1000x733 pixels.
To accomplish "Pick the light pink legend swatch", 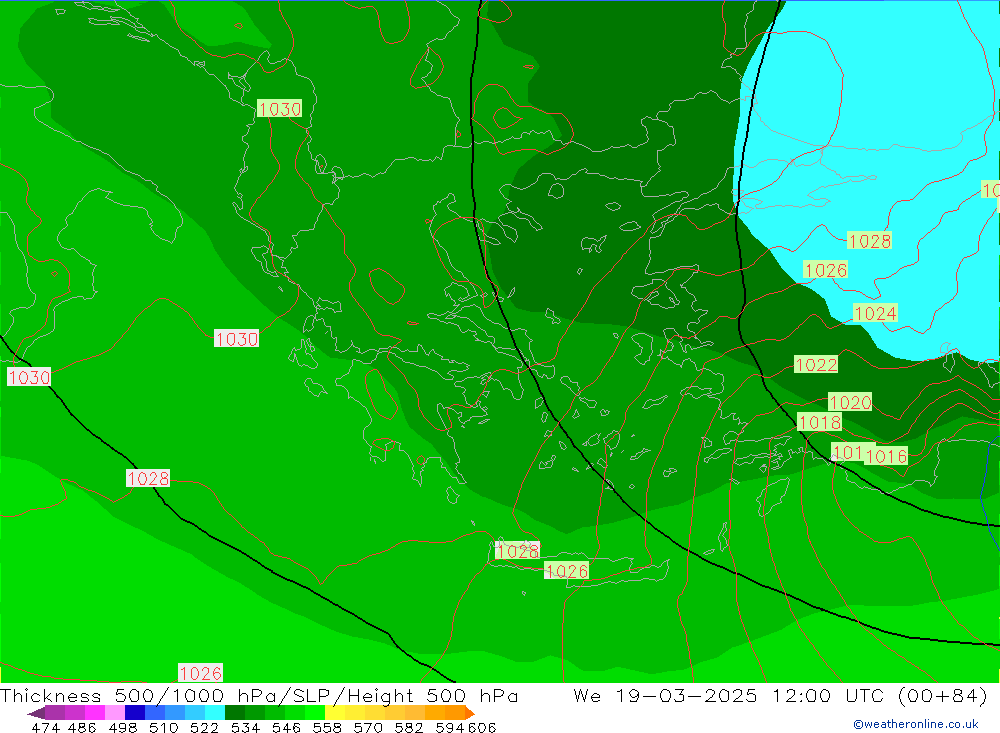I will (115, 713).
